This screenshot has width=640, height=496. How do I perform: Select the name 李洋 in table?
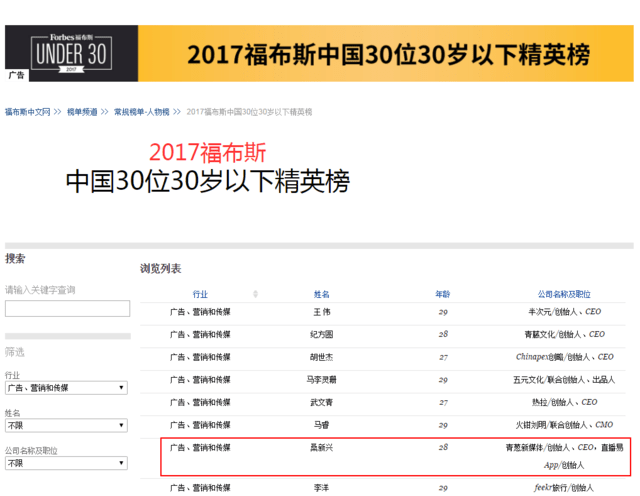pos(322,488)
